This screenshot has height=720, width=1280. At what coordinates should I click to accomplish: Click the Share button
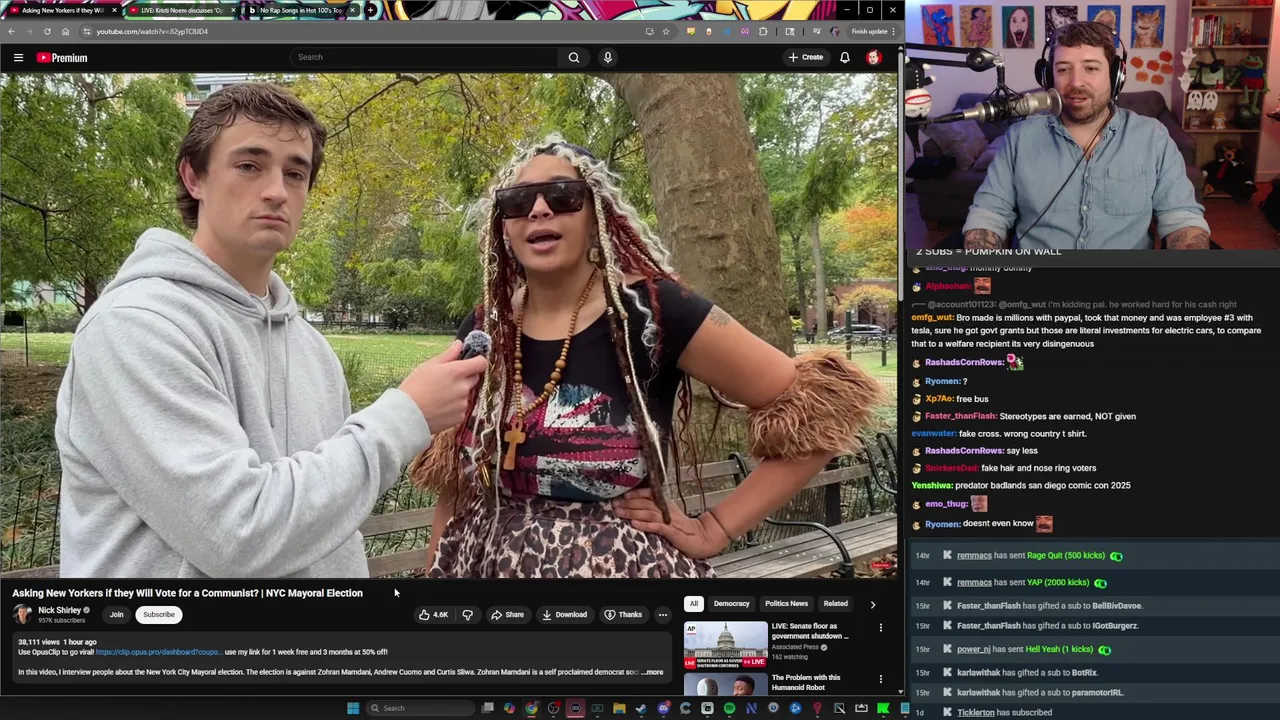coord(507,615)
